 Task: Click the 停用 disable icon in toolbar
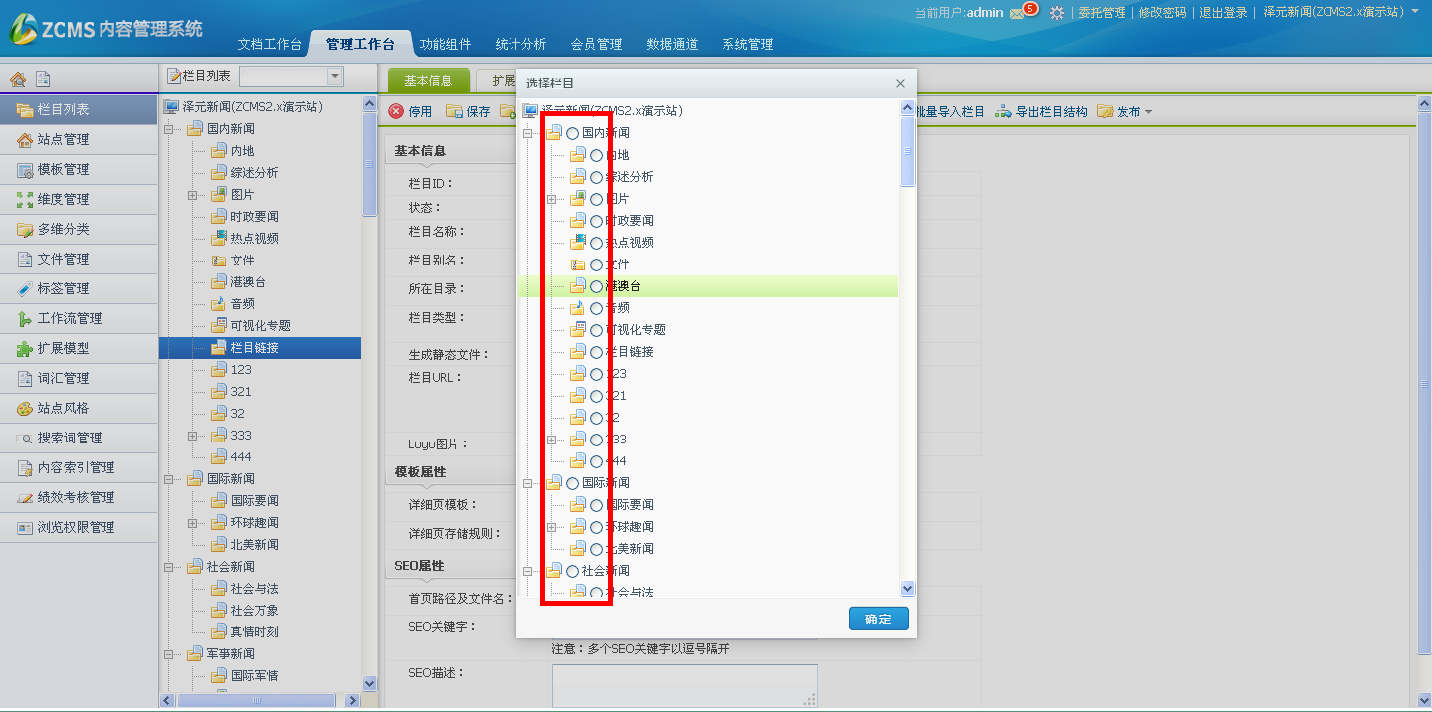point(397,111)
